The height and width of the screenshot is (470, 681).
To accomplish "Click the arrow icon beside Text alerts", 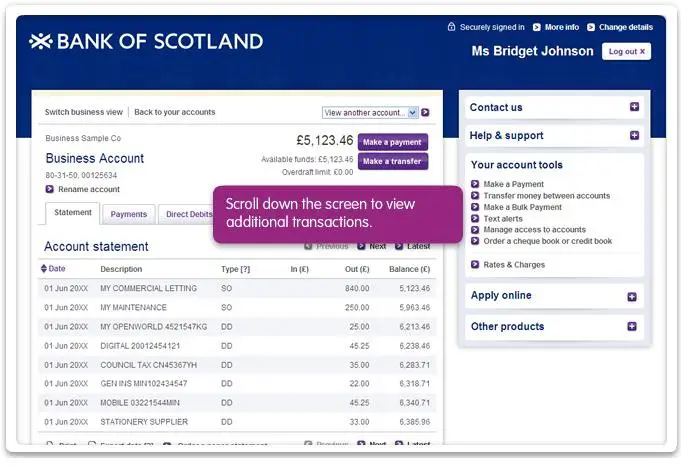I will point(475,218).
